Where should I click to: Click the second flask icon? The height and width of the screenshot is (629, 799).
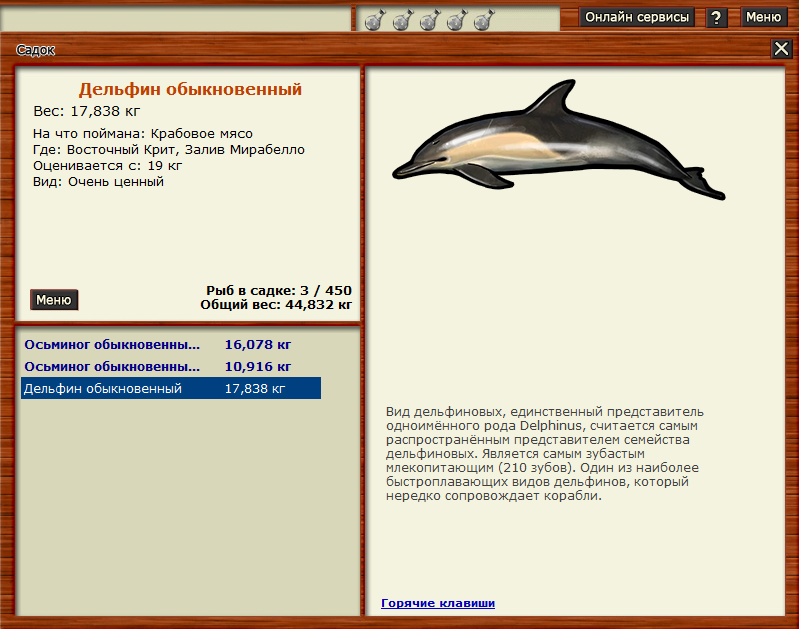(x=403, y=20)
